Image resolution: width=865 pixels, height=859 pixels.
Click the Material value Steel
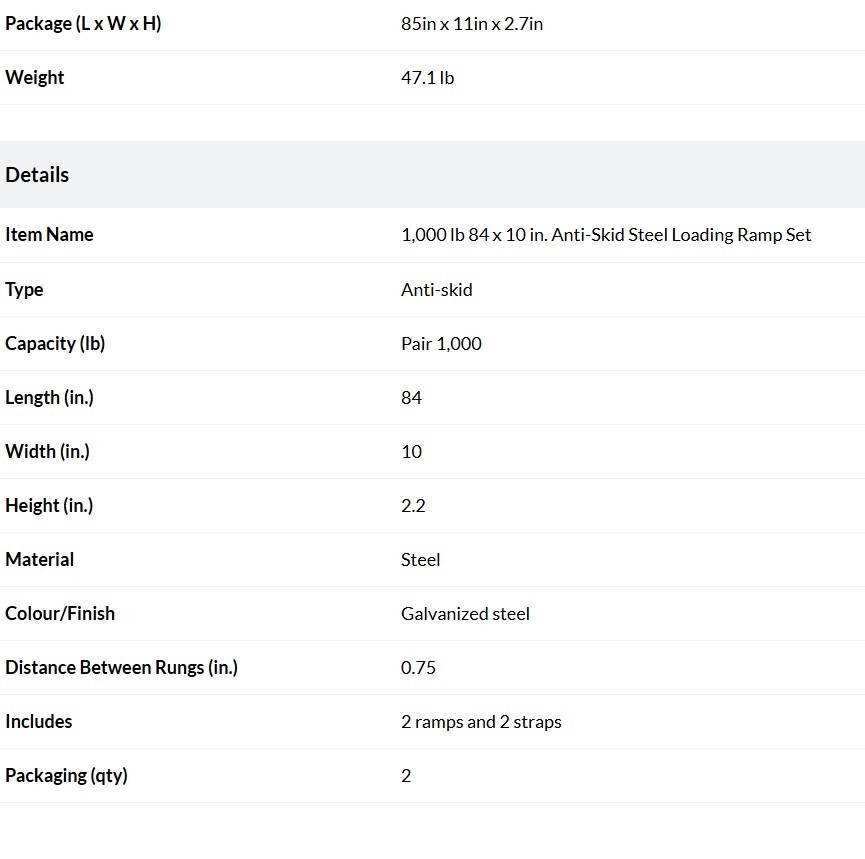point(420,560)
